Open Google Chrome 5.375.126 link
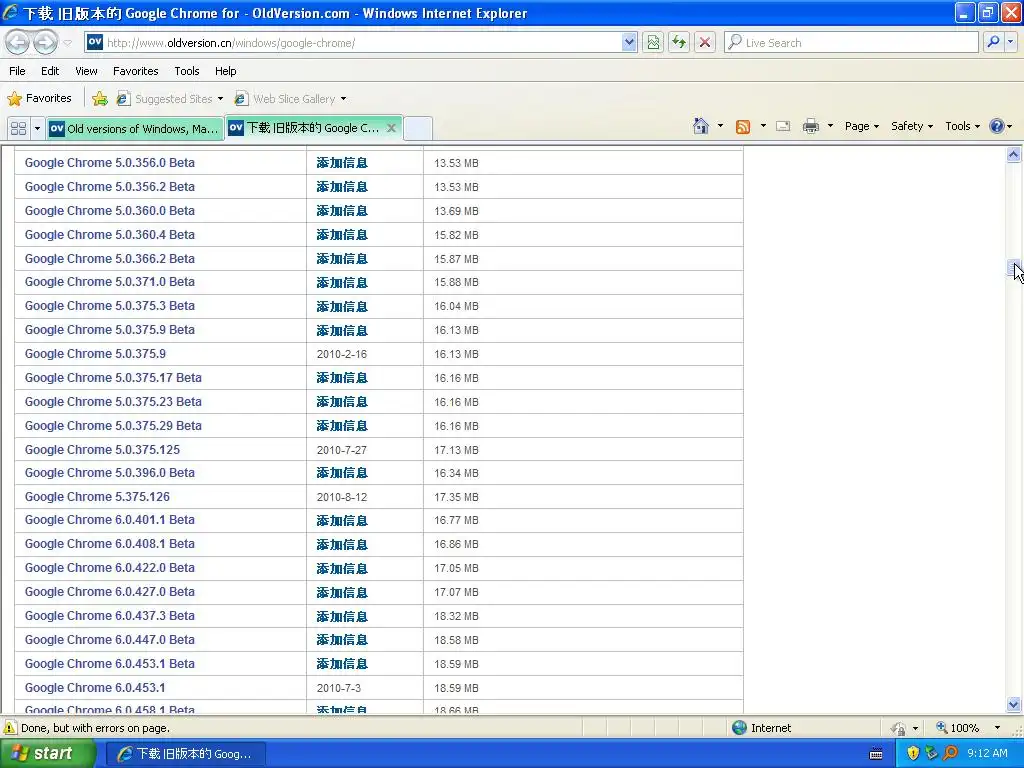This screenshot has width=1024, height=768. click(x=97, y=497)
